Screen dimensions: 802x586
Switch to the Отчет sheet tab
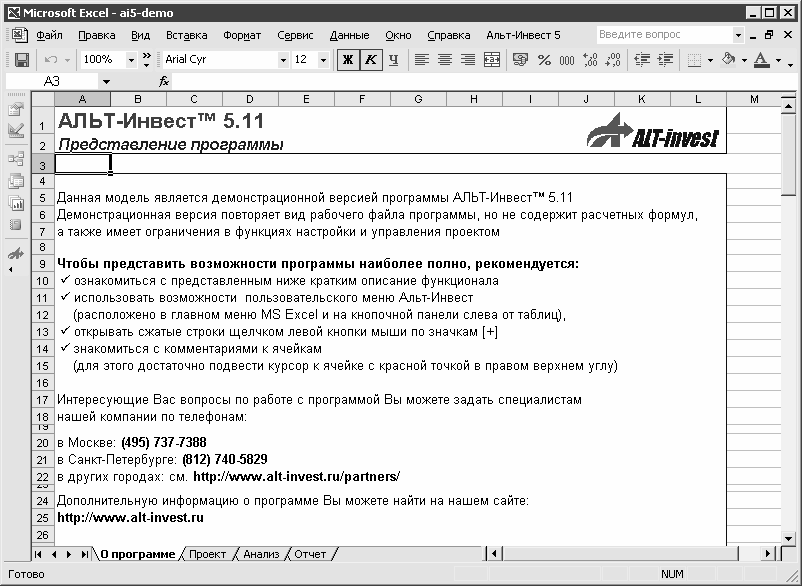pyautogui.click(x=310, y=554)
